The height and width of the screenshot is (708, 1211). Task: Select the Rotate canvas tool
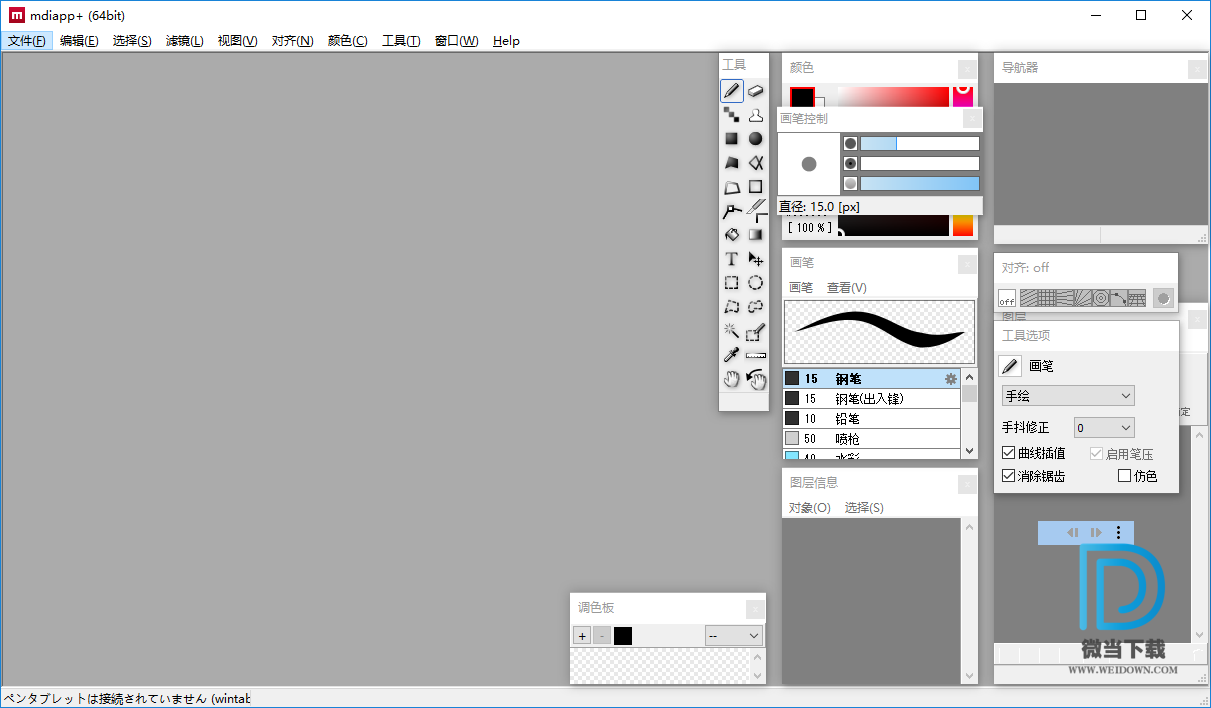(x=756, y=379)
